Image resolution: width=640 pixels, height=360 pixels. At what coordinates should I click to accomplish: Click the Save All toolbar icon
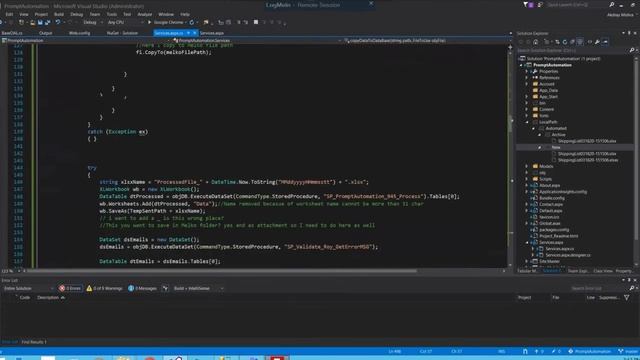[47, 22]
